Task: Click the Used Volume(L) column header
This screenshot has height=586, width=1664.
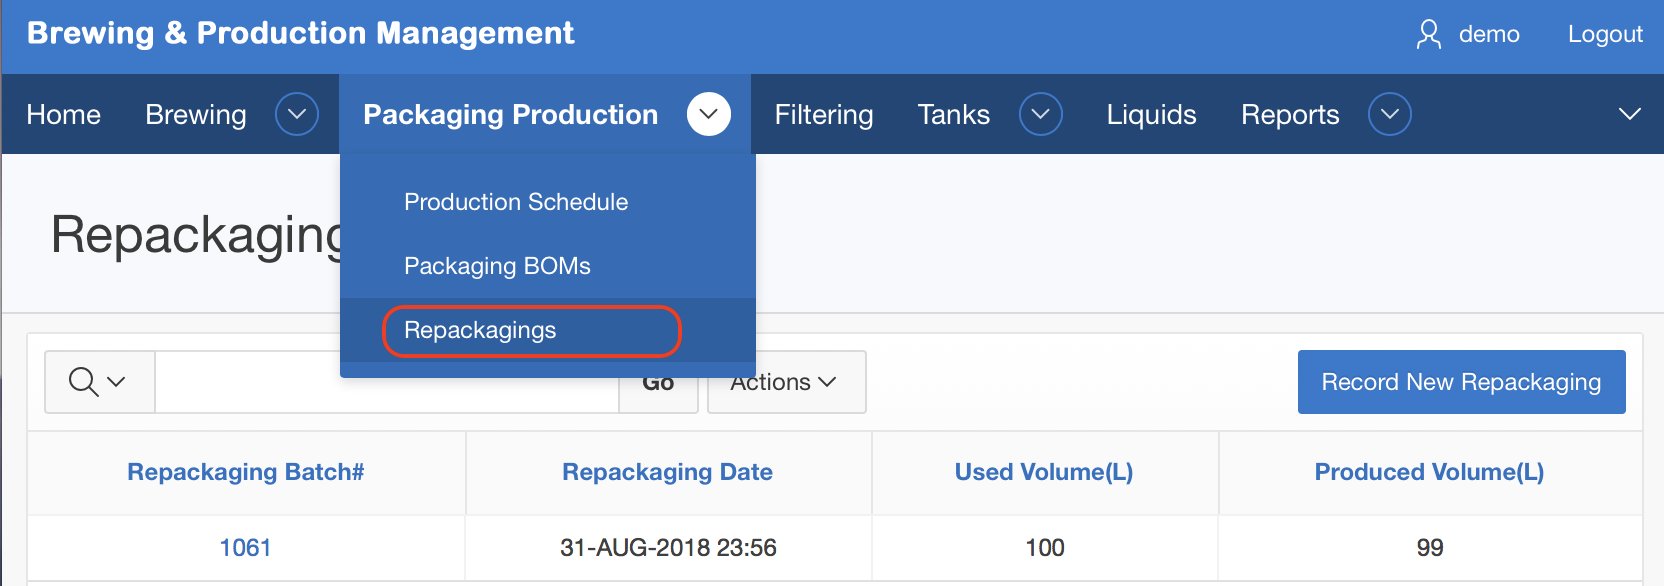Action: pyautogui.click(x=1043, y=472)
